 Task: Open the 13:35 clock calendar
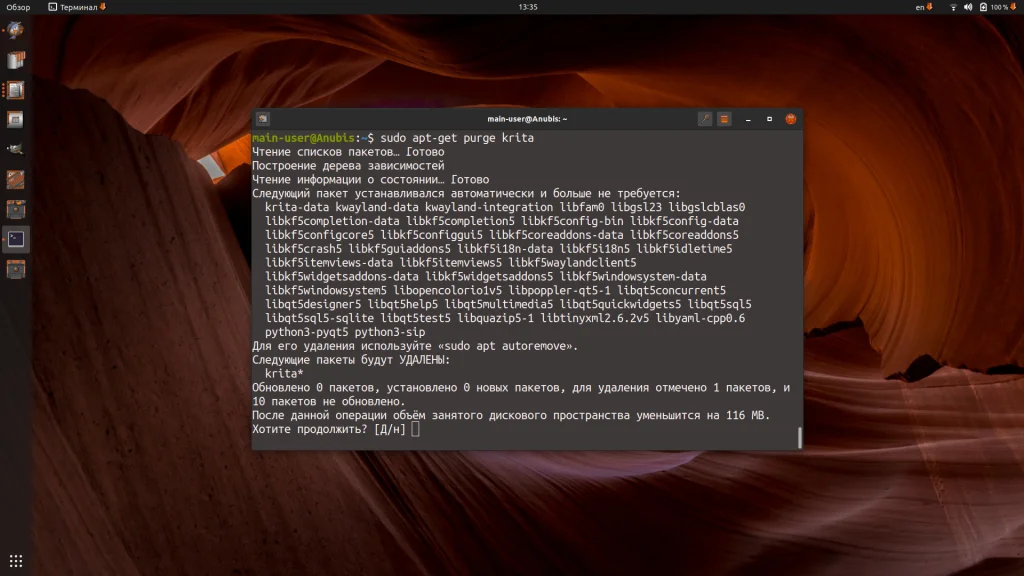[x=528, y=7]
